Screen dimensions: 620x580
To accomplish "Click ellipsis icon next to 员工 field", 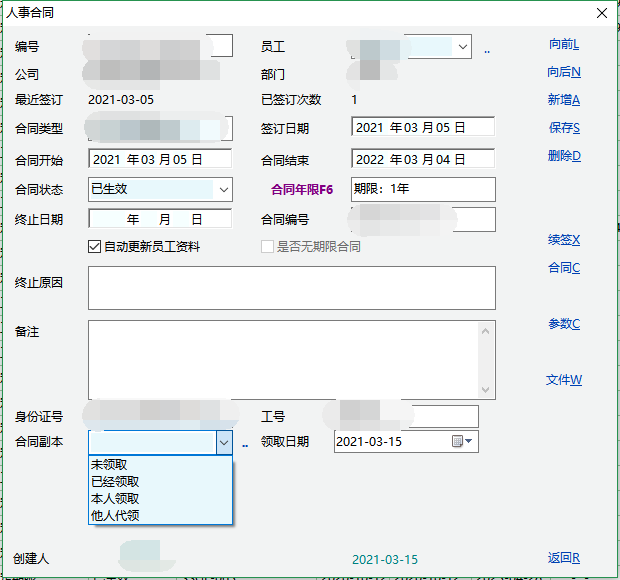I will click(x=487, y=48).
